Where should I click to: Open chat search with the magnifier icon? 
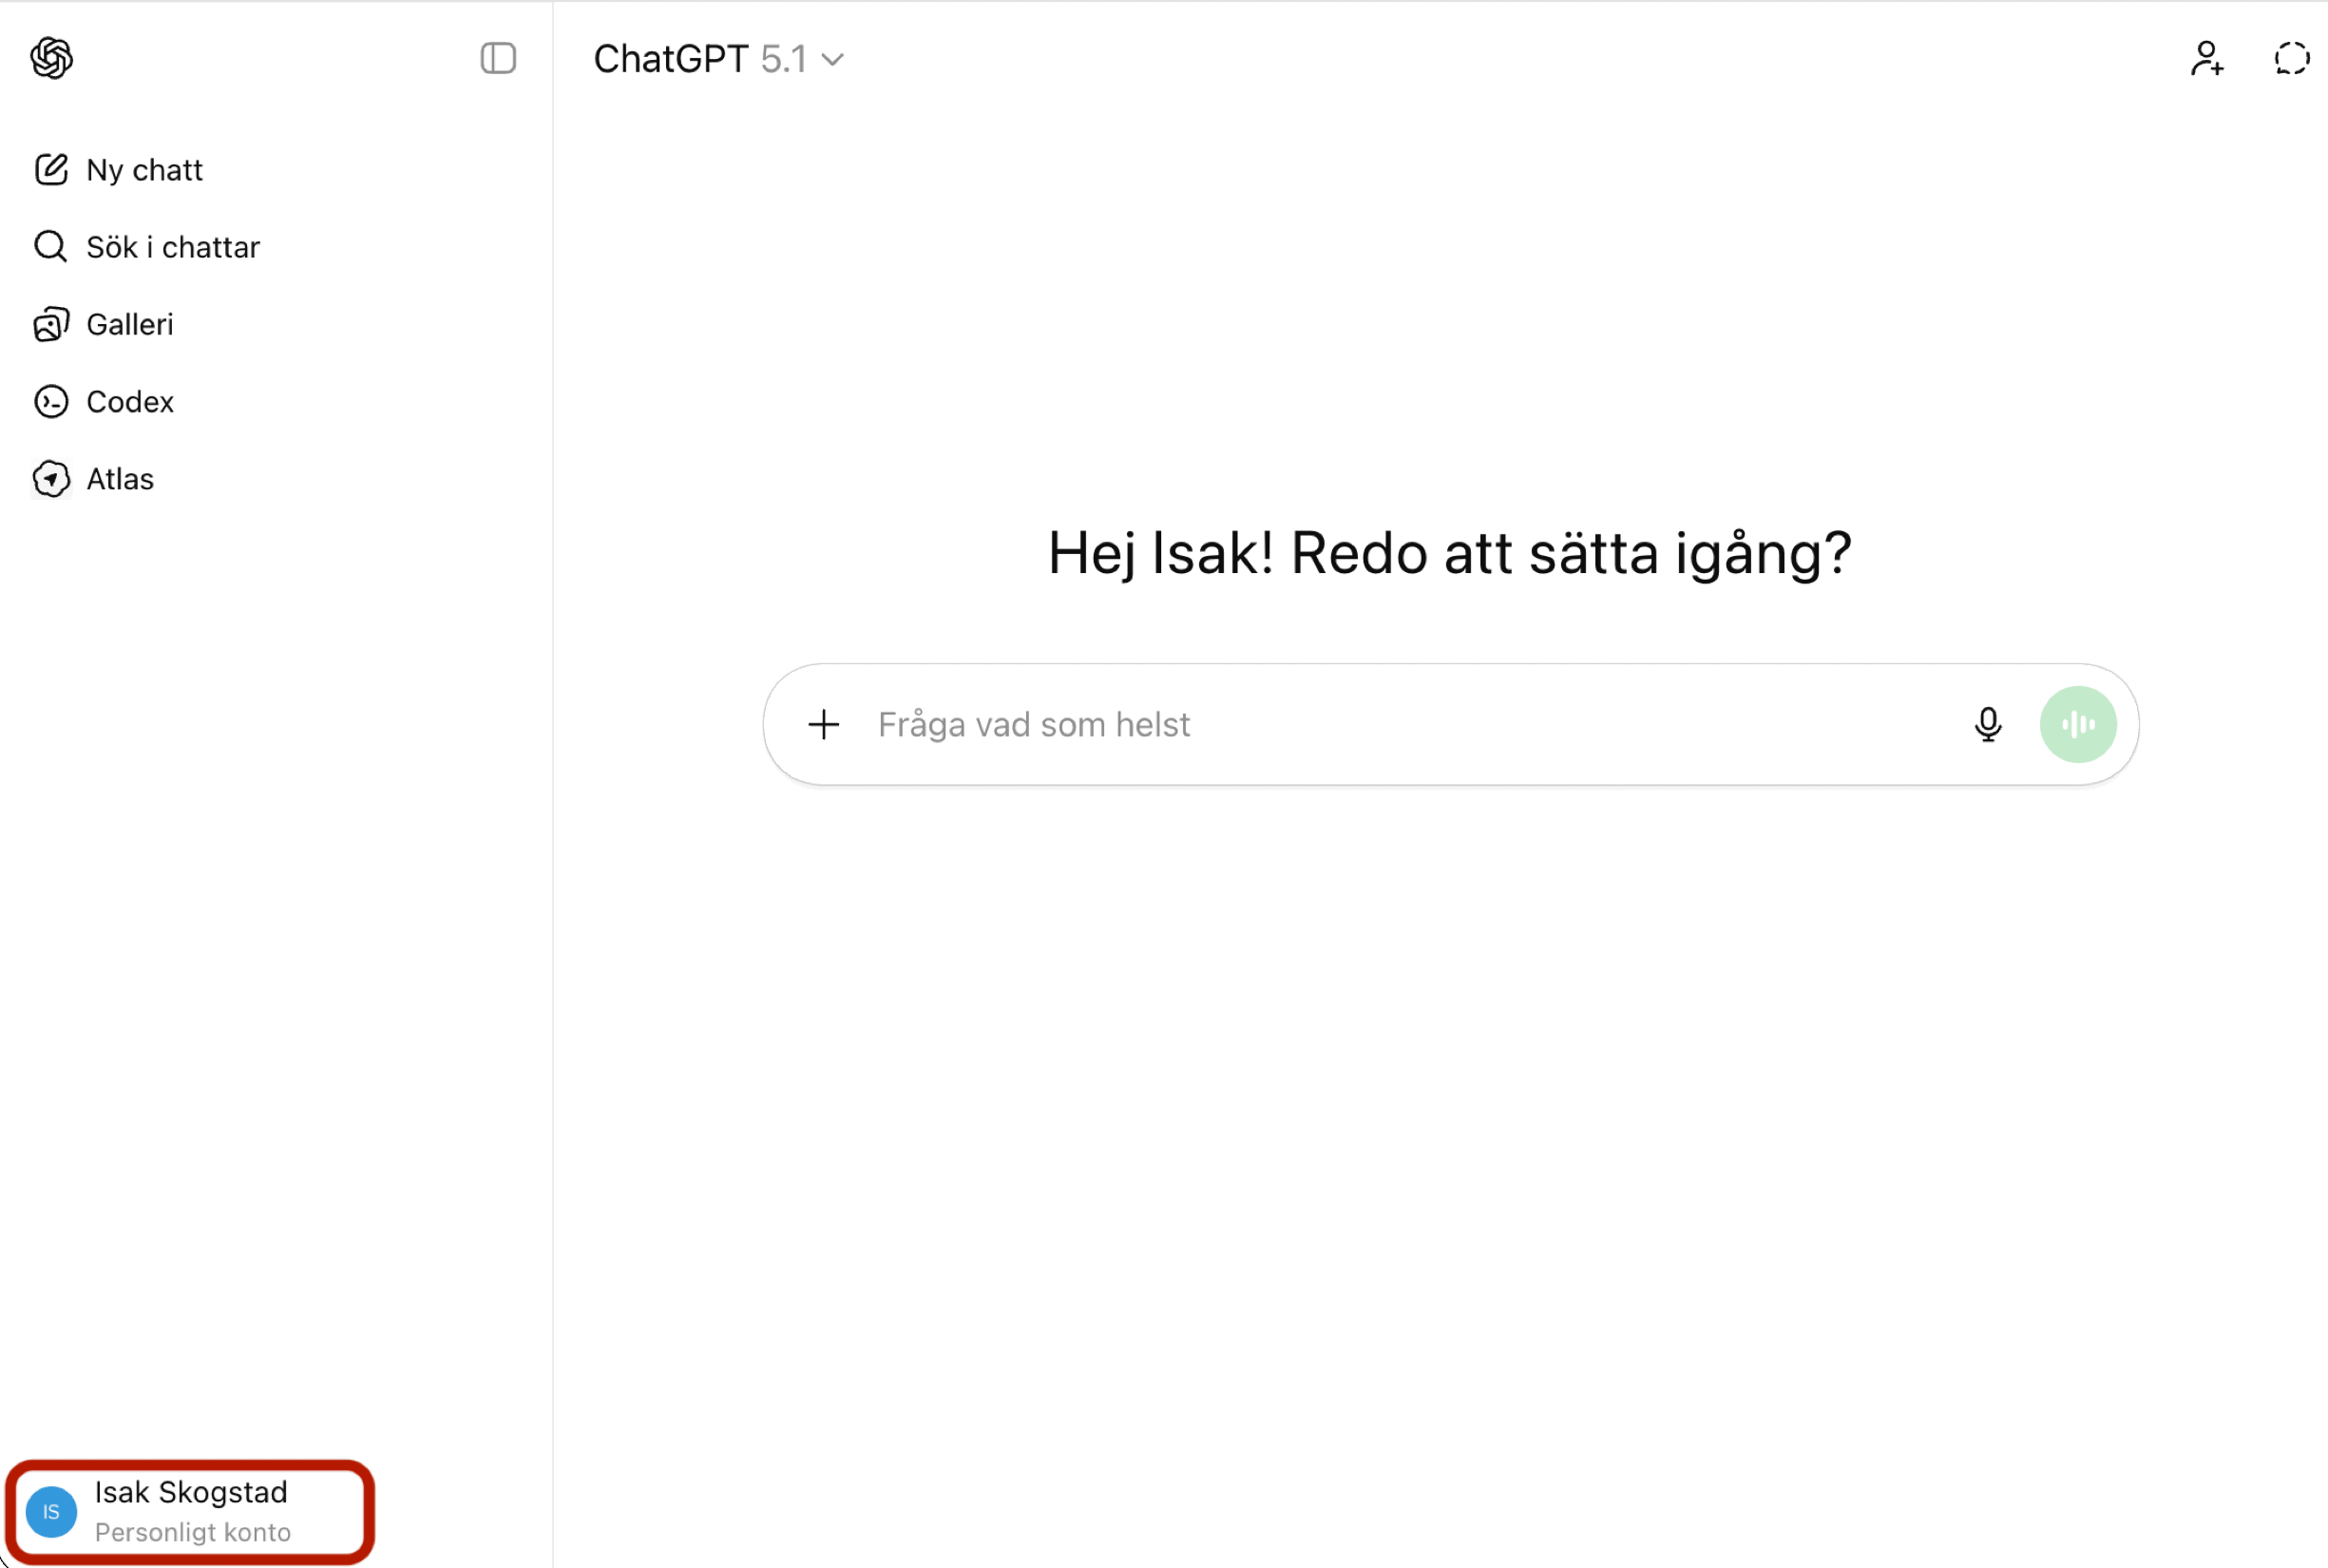tap(50, 246)
